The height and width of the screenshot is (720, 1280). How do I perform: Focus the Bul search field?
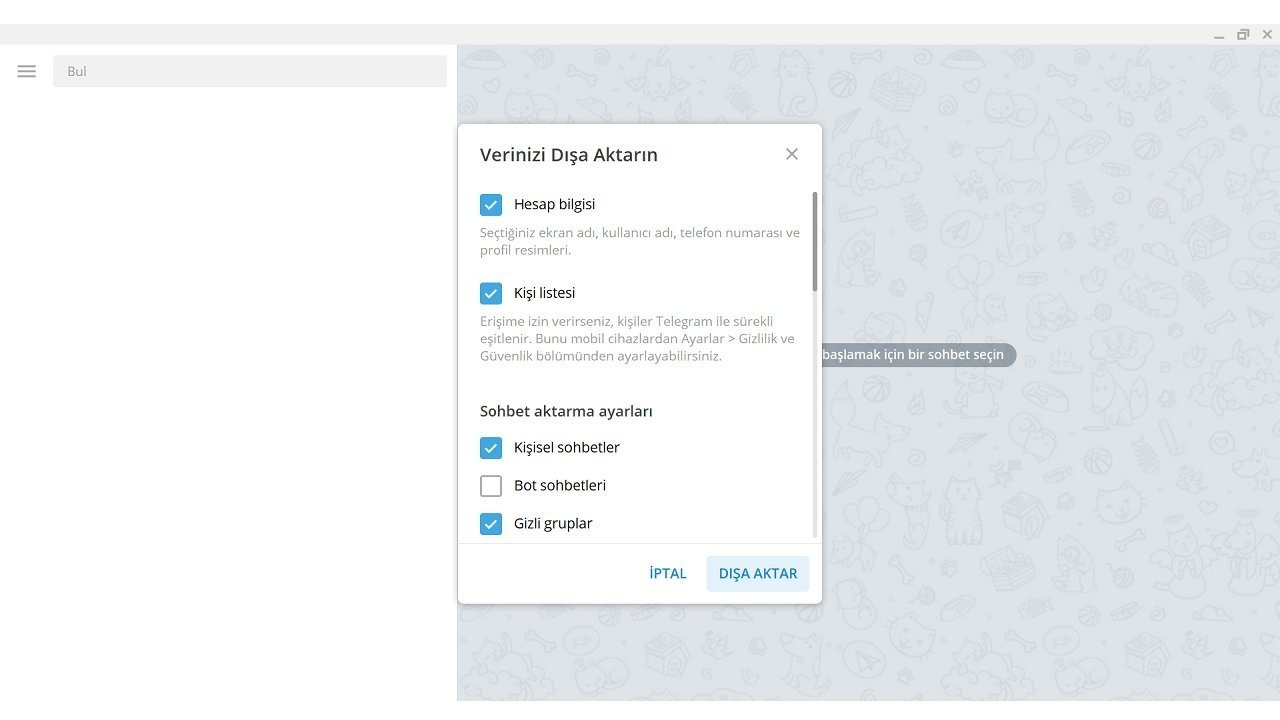250,71
